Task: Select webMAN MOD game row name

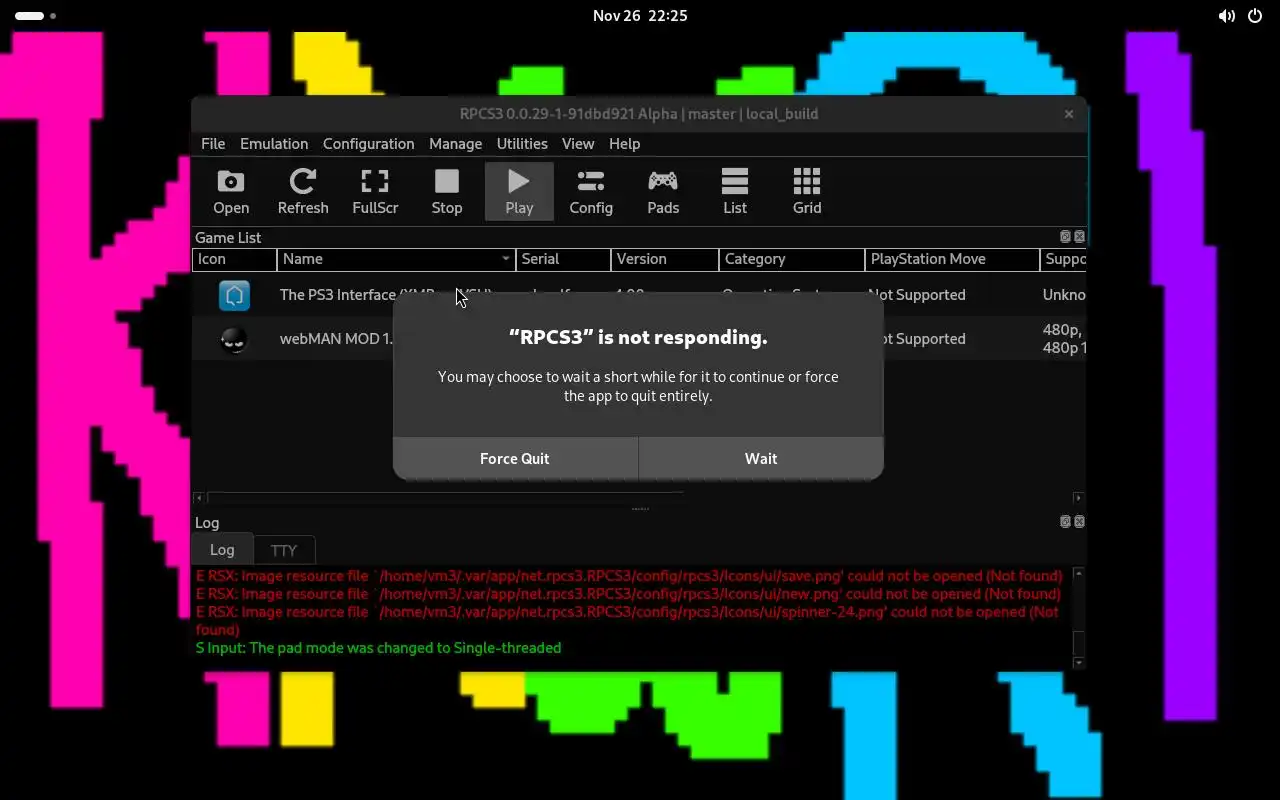Action: [336, 339]
